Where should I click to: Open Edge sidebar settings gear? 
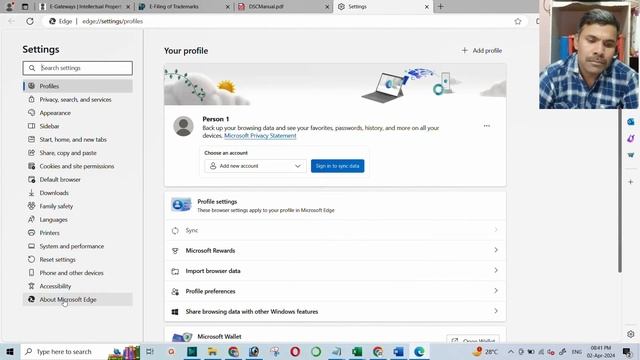coord(631,334)
